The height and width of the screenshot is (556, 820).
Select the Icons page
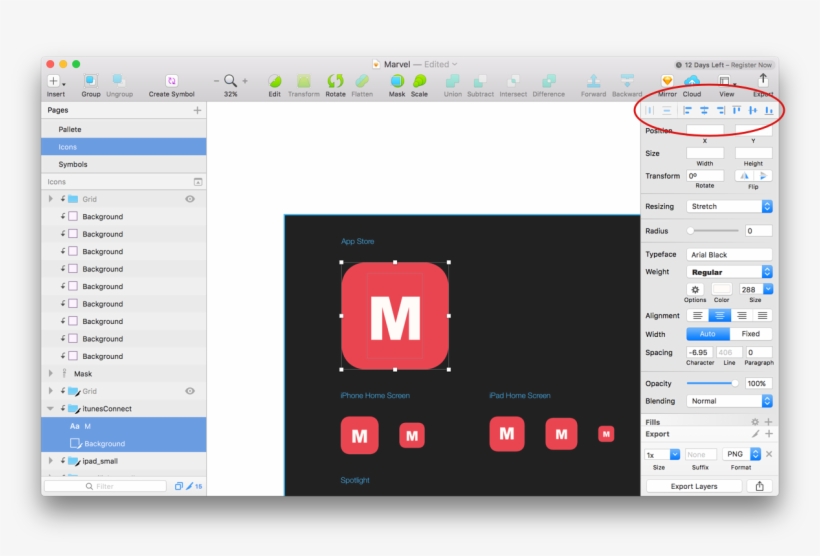pos(124,147)
